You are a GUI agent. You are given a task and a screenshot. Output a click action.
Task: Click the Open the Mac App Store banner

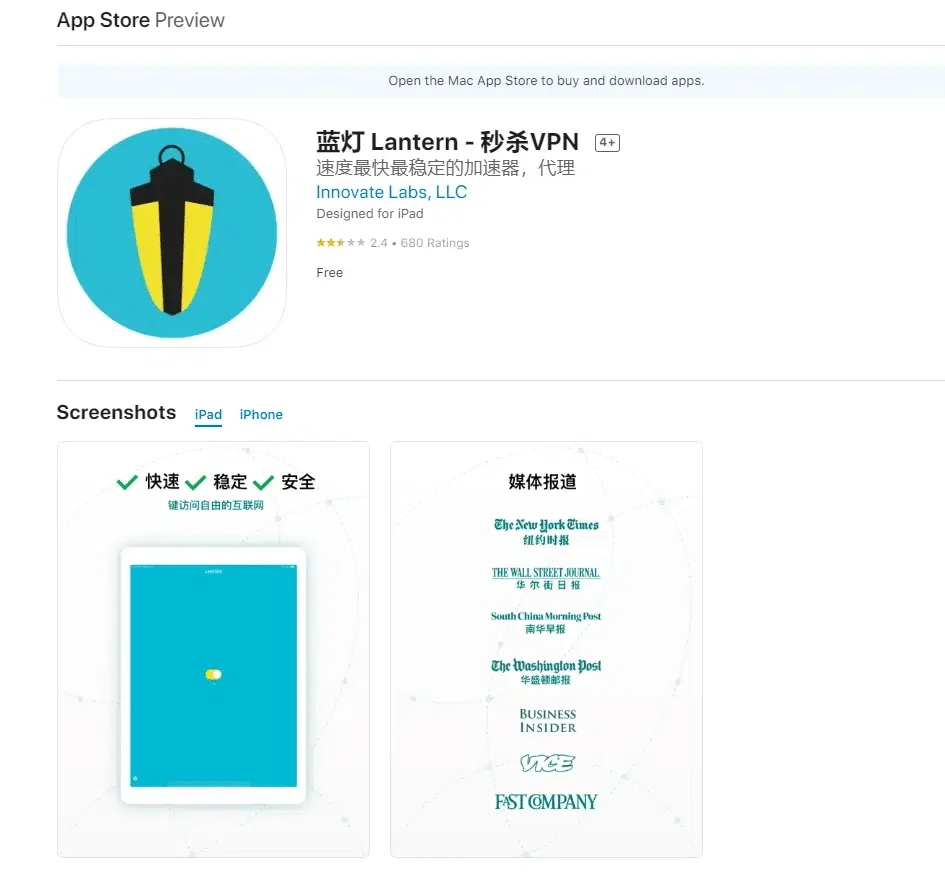[546, 81]
